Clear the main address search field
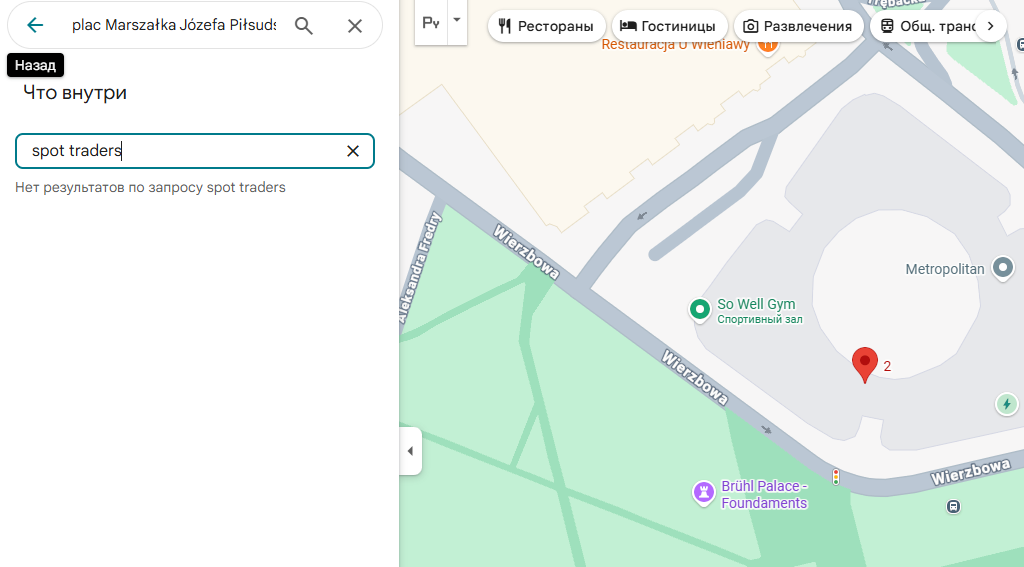 [x=355, y=26]
